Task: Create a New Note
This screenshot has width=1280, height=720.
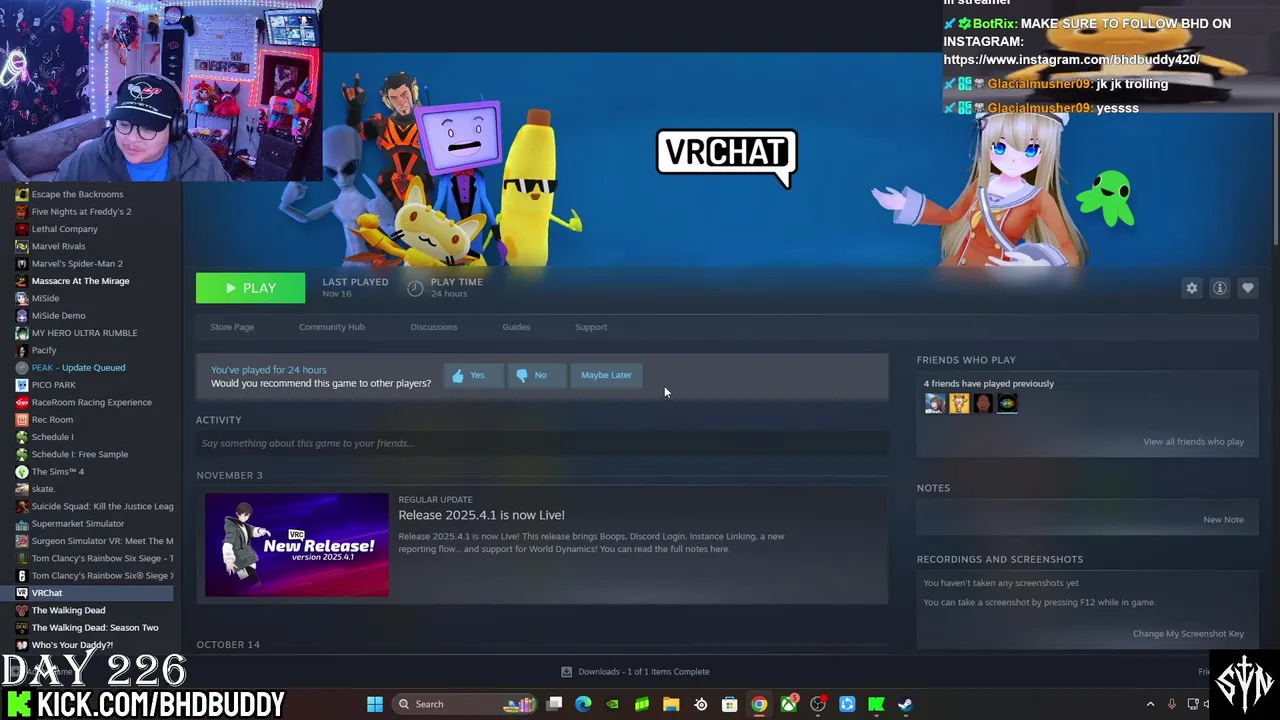Action: [1223, 520]
